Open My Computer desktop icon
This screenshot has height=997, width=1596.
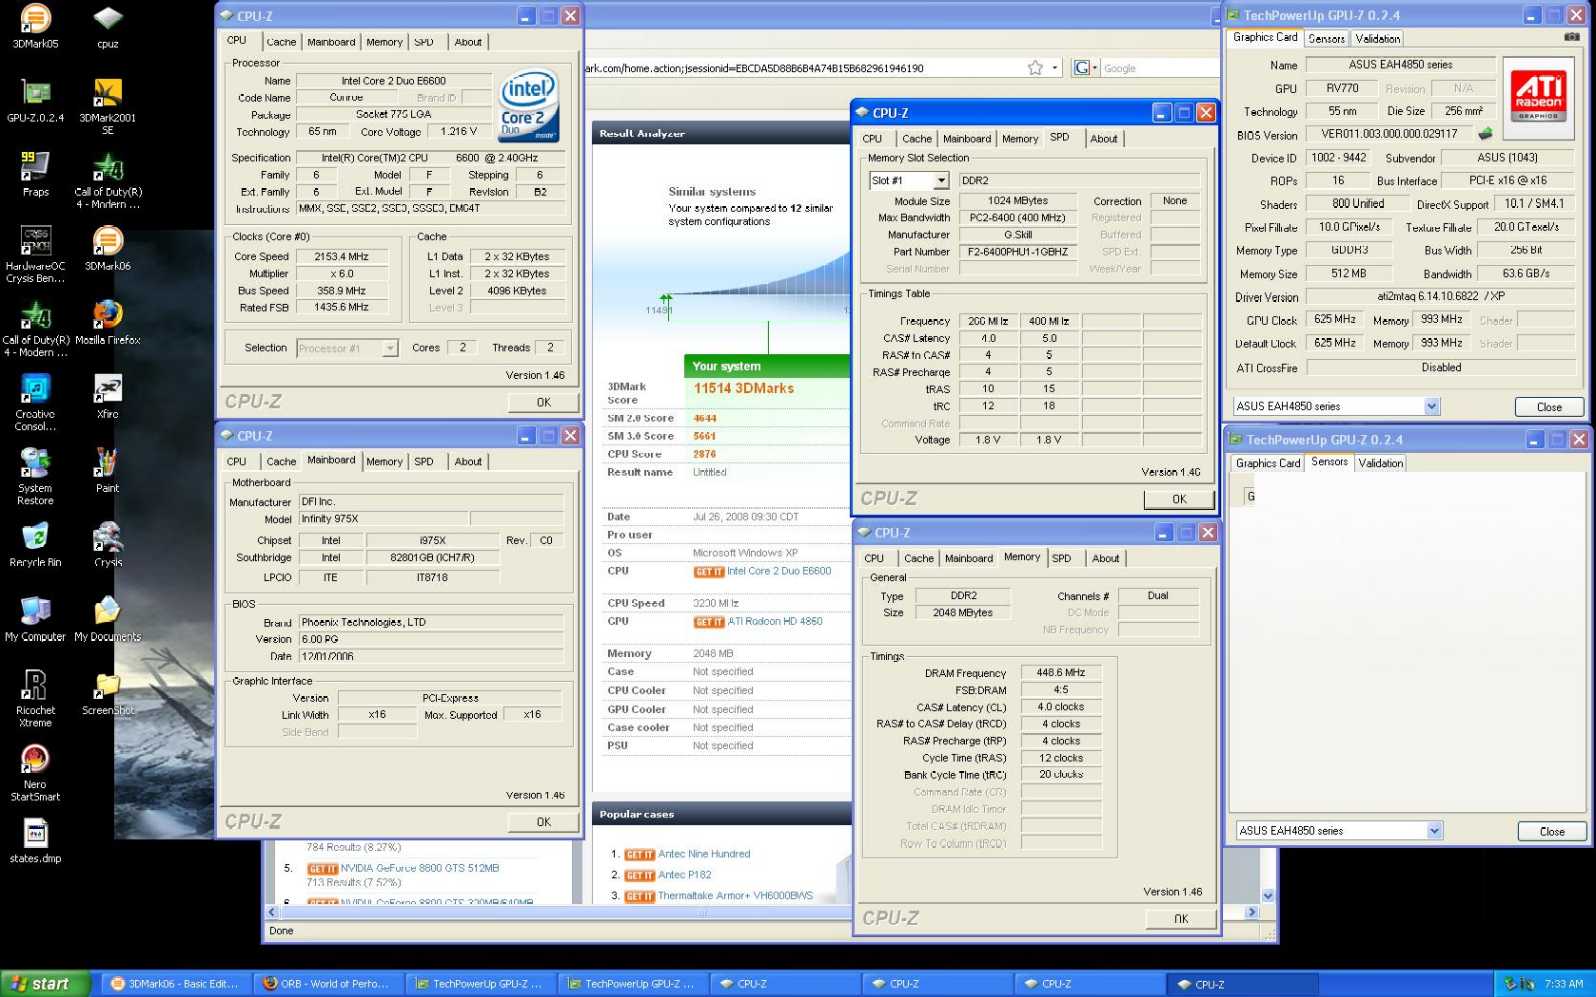[35, 620]
